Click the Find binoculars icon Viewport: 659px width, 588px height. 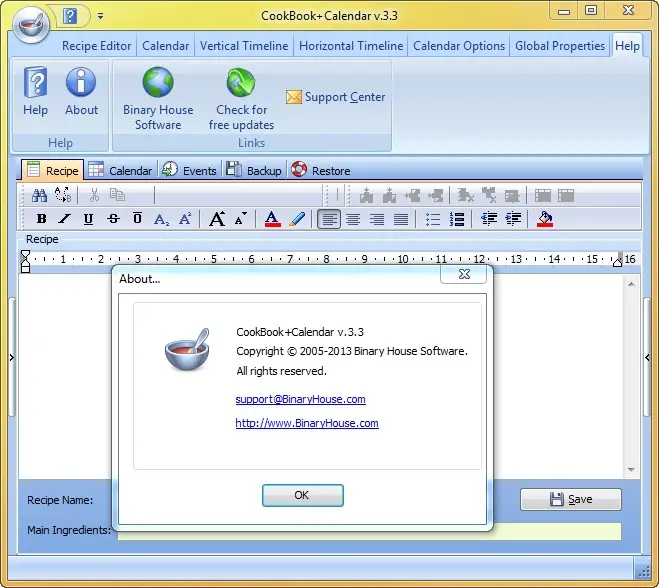pos(40,195)
